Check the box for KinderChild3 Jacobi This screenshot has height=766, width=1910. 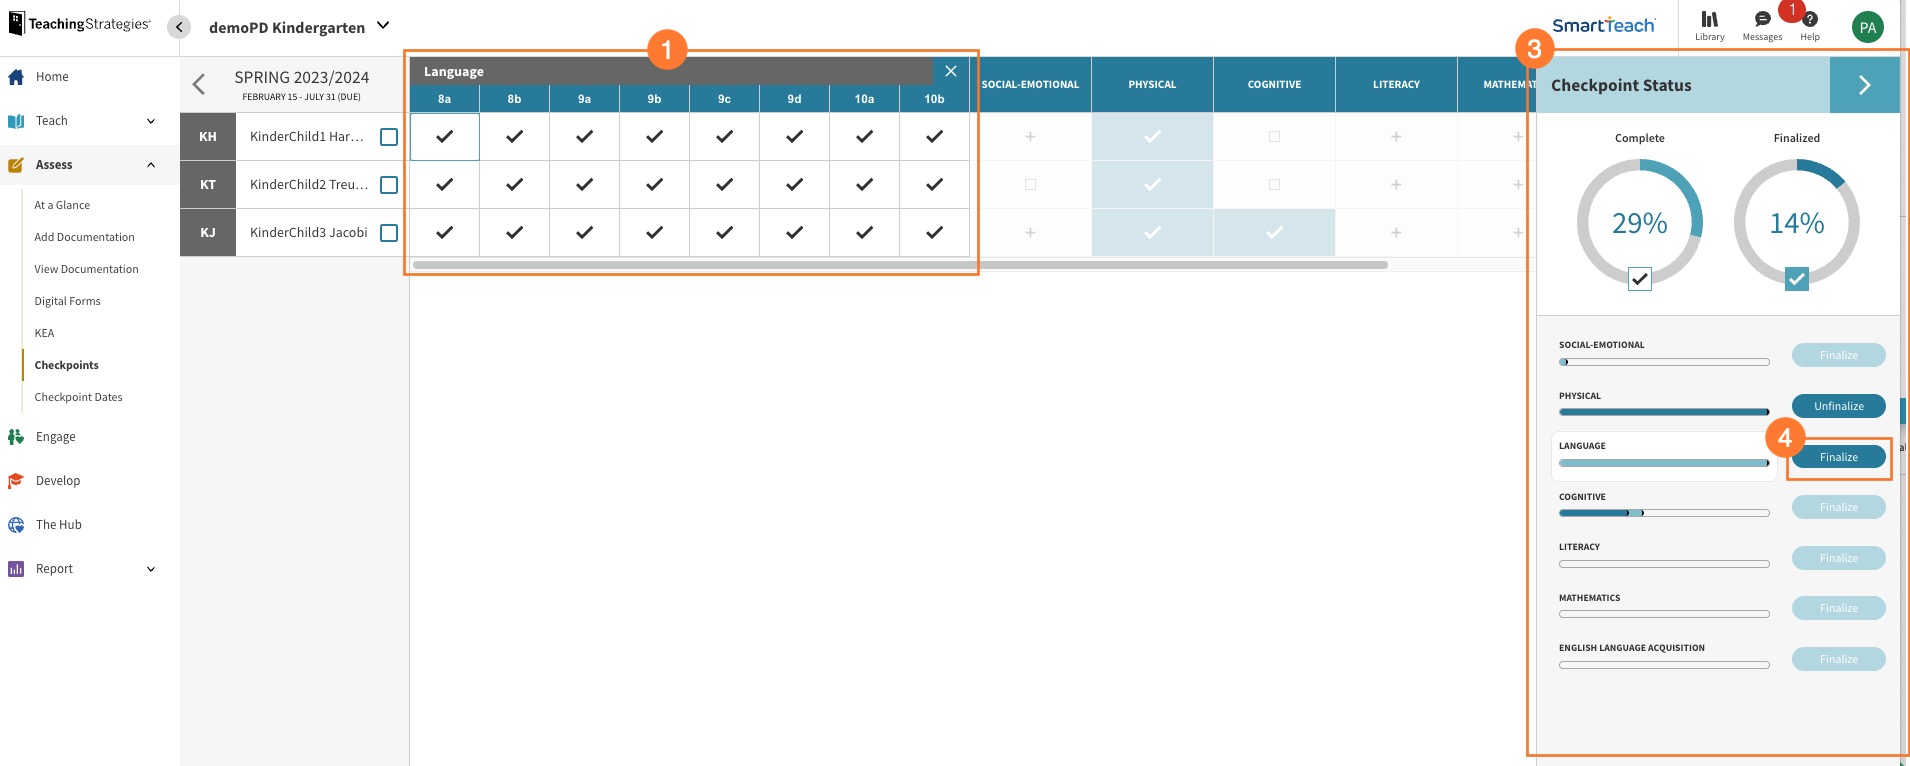coord(389,233)
